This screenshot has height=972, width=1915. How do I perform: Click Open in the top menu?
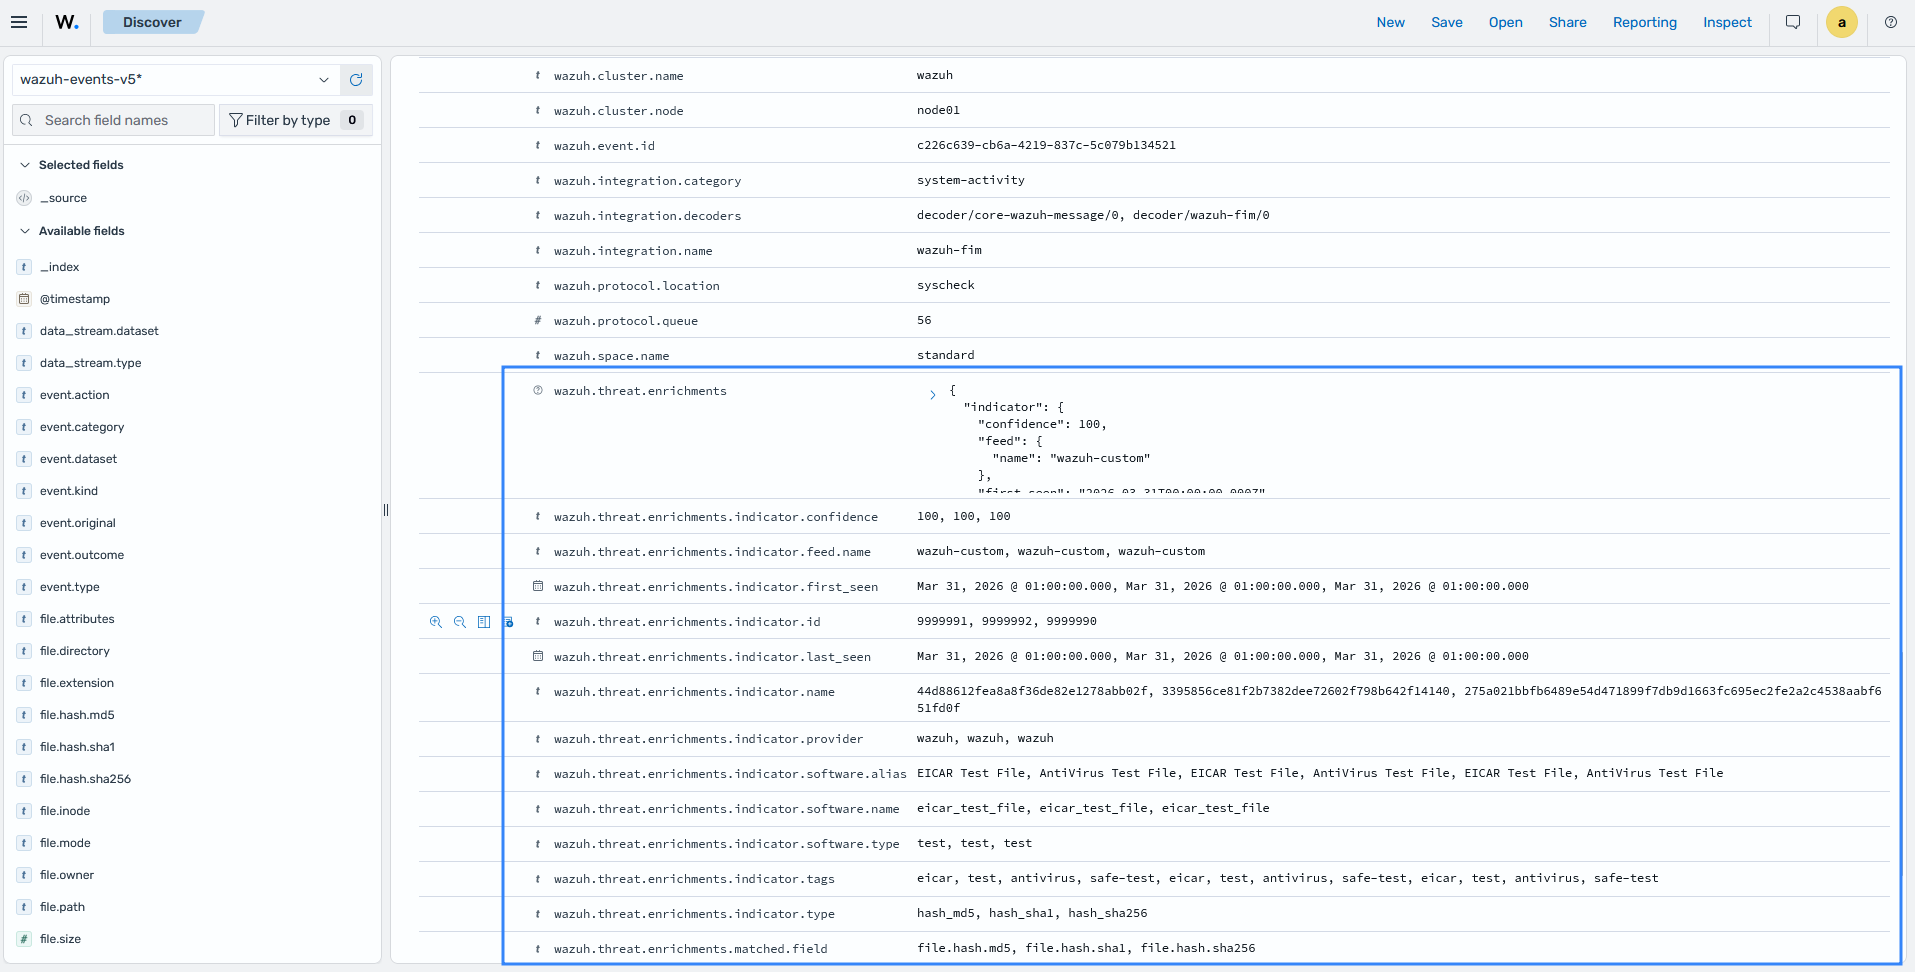click(1505, 22)
